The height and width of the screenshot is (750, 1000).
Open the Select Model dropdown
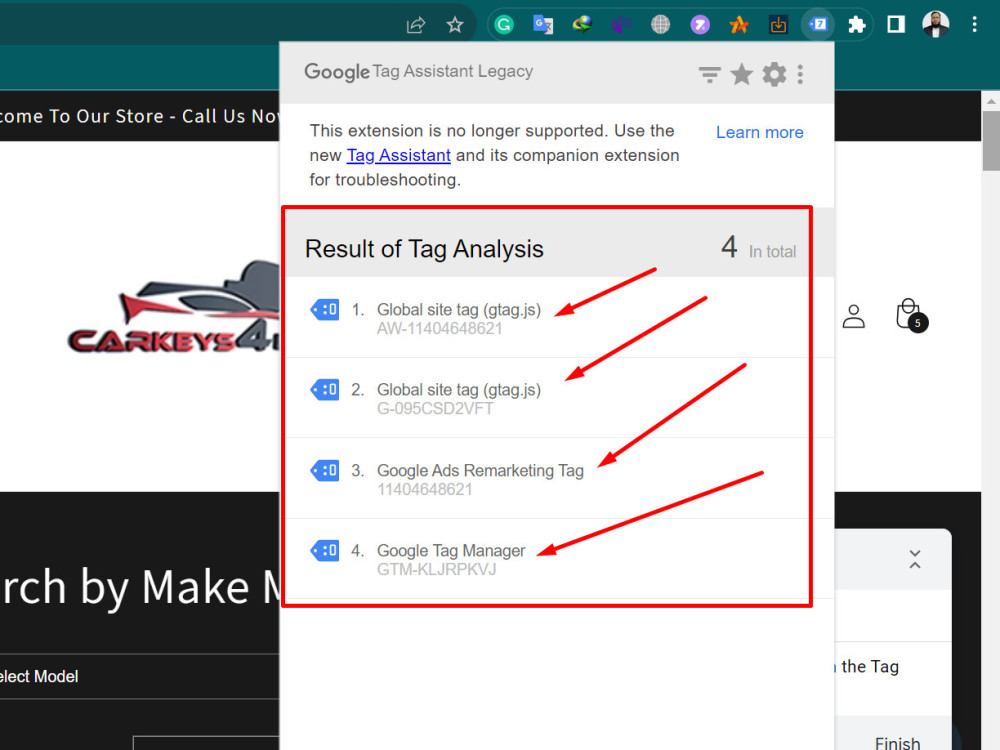coord(139,676)
